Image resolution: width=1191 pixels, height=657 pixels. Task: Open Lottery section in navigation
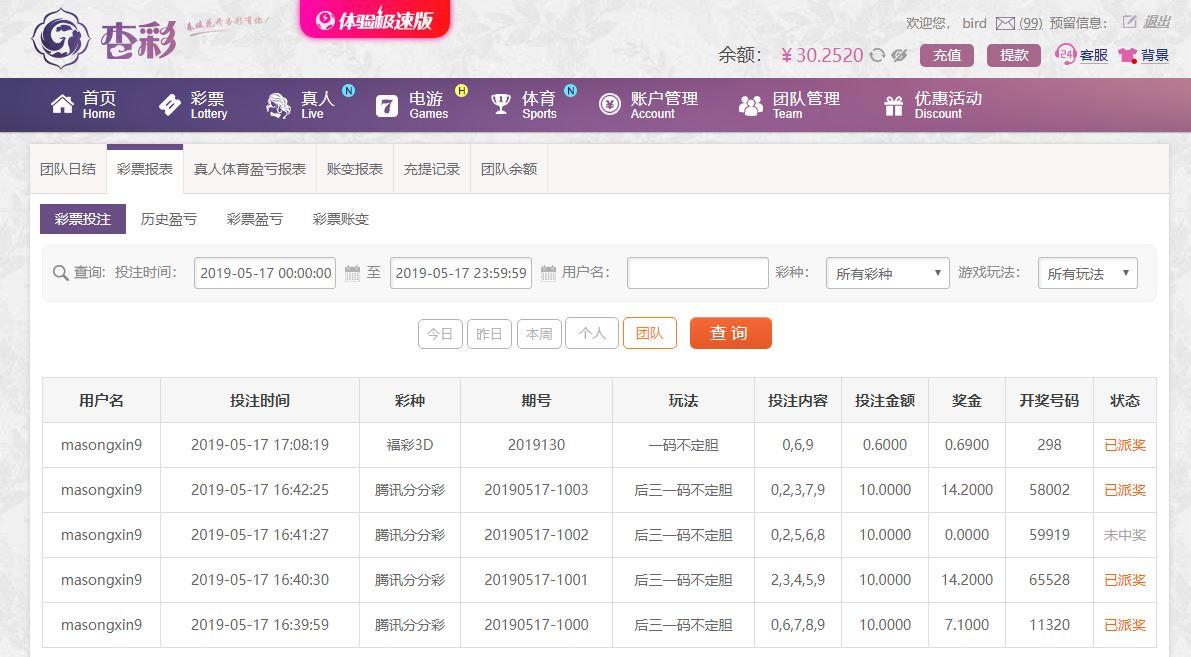(193, 105)
